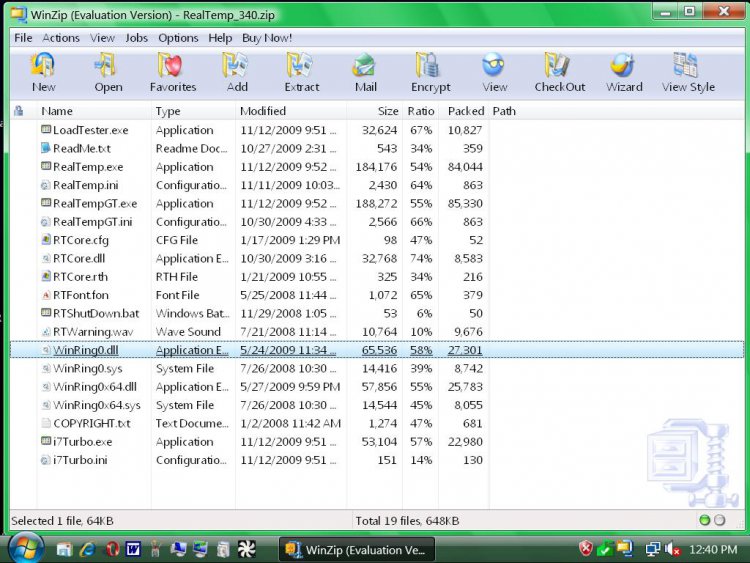This screenshot has height=563, width=750.
Task: Click the View Style toolbar icon
Action: click(686, 65)
